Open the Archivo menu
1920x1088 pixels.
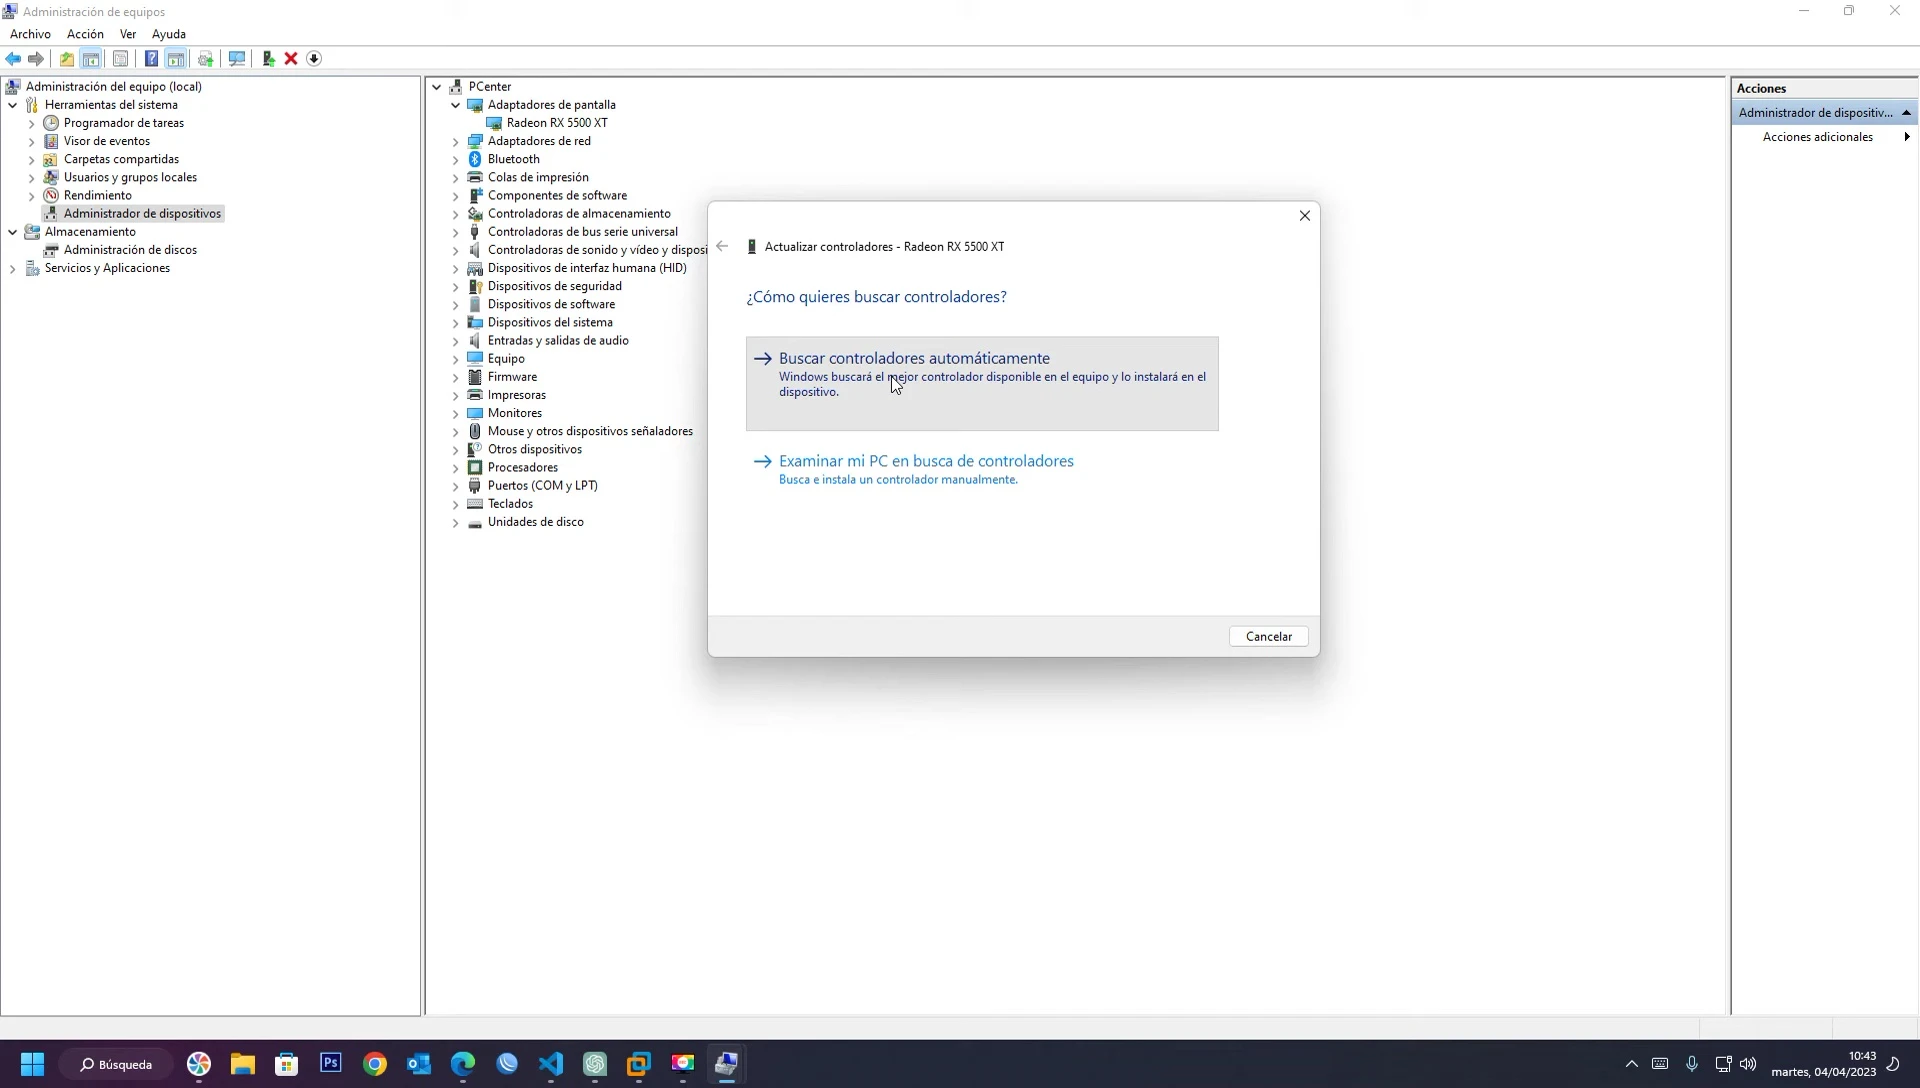pos(30,34)
